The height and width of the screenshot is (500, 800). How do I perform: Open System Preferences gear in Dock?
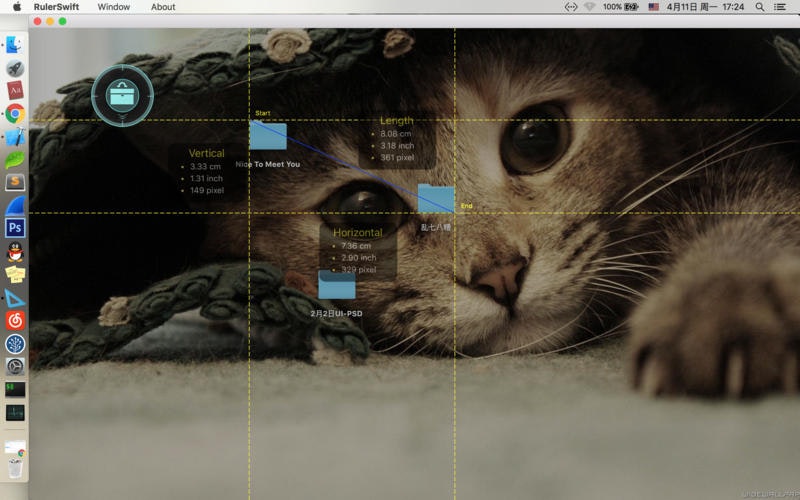pyautogui.click(x=15, y=366)
